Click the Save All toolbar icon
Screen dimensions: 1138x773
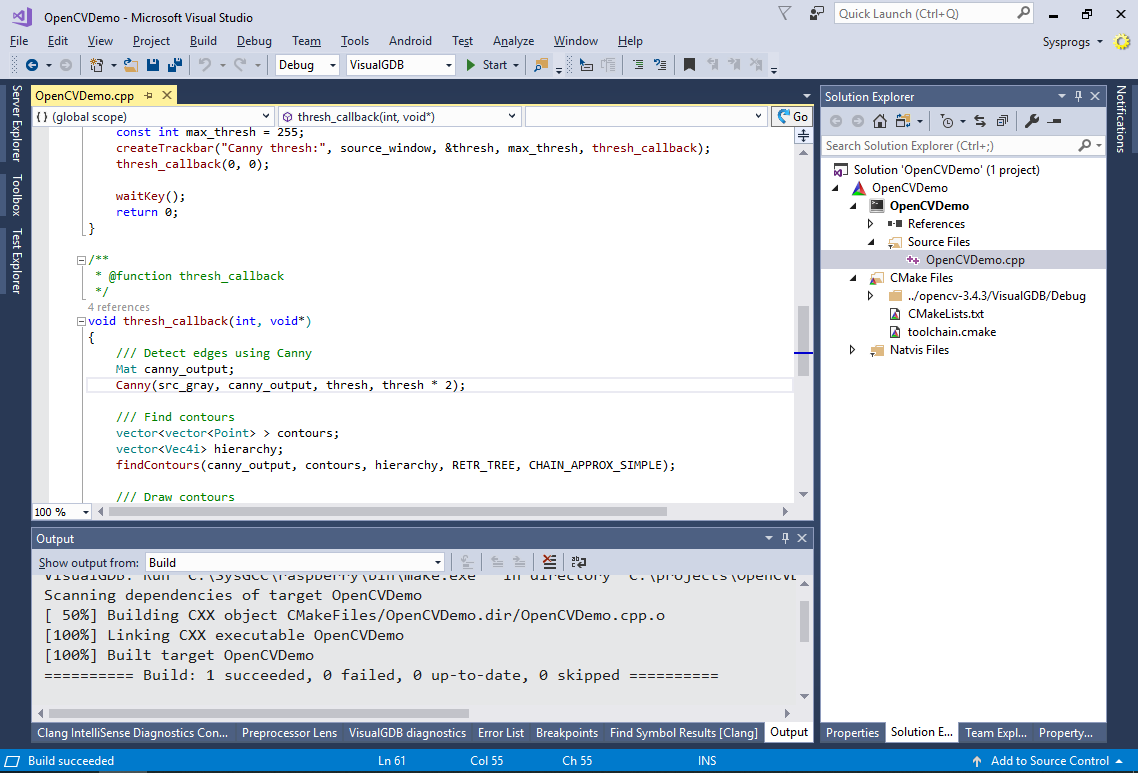tap(174, 65)
